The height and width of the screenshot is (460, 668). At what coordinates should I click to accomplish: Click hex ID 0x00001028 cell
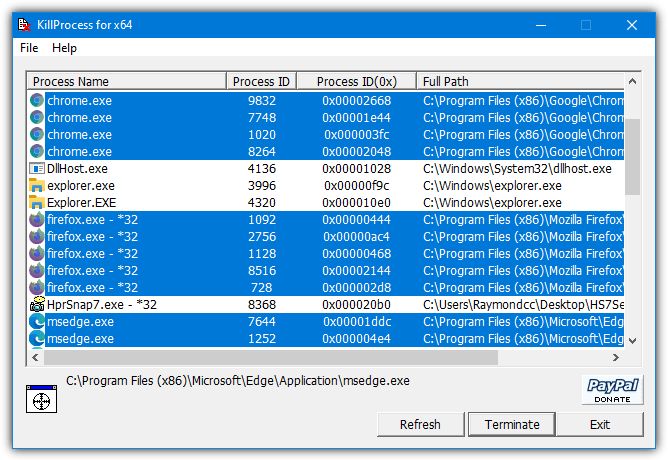click(x=357, y=169)
